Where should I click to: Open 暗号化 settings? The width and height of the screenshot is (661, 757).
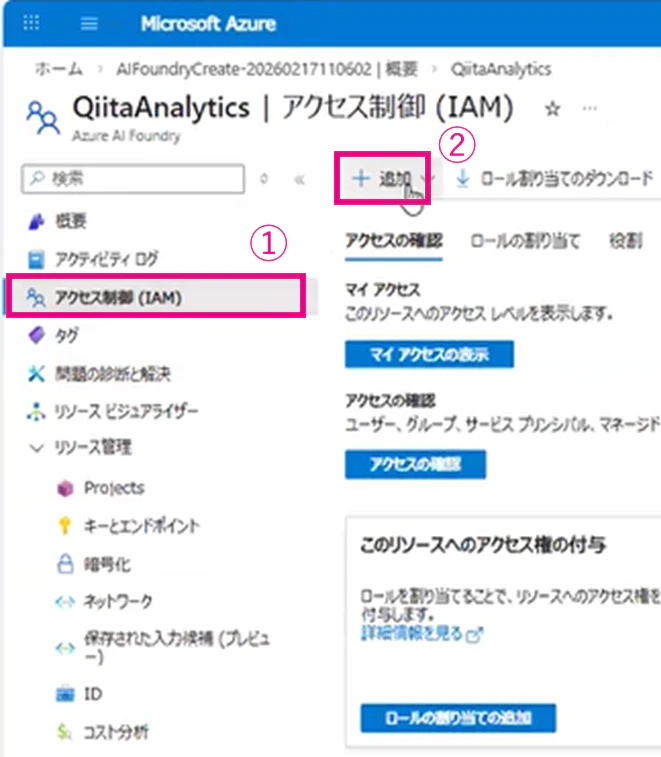point(107,564)
